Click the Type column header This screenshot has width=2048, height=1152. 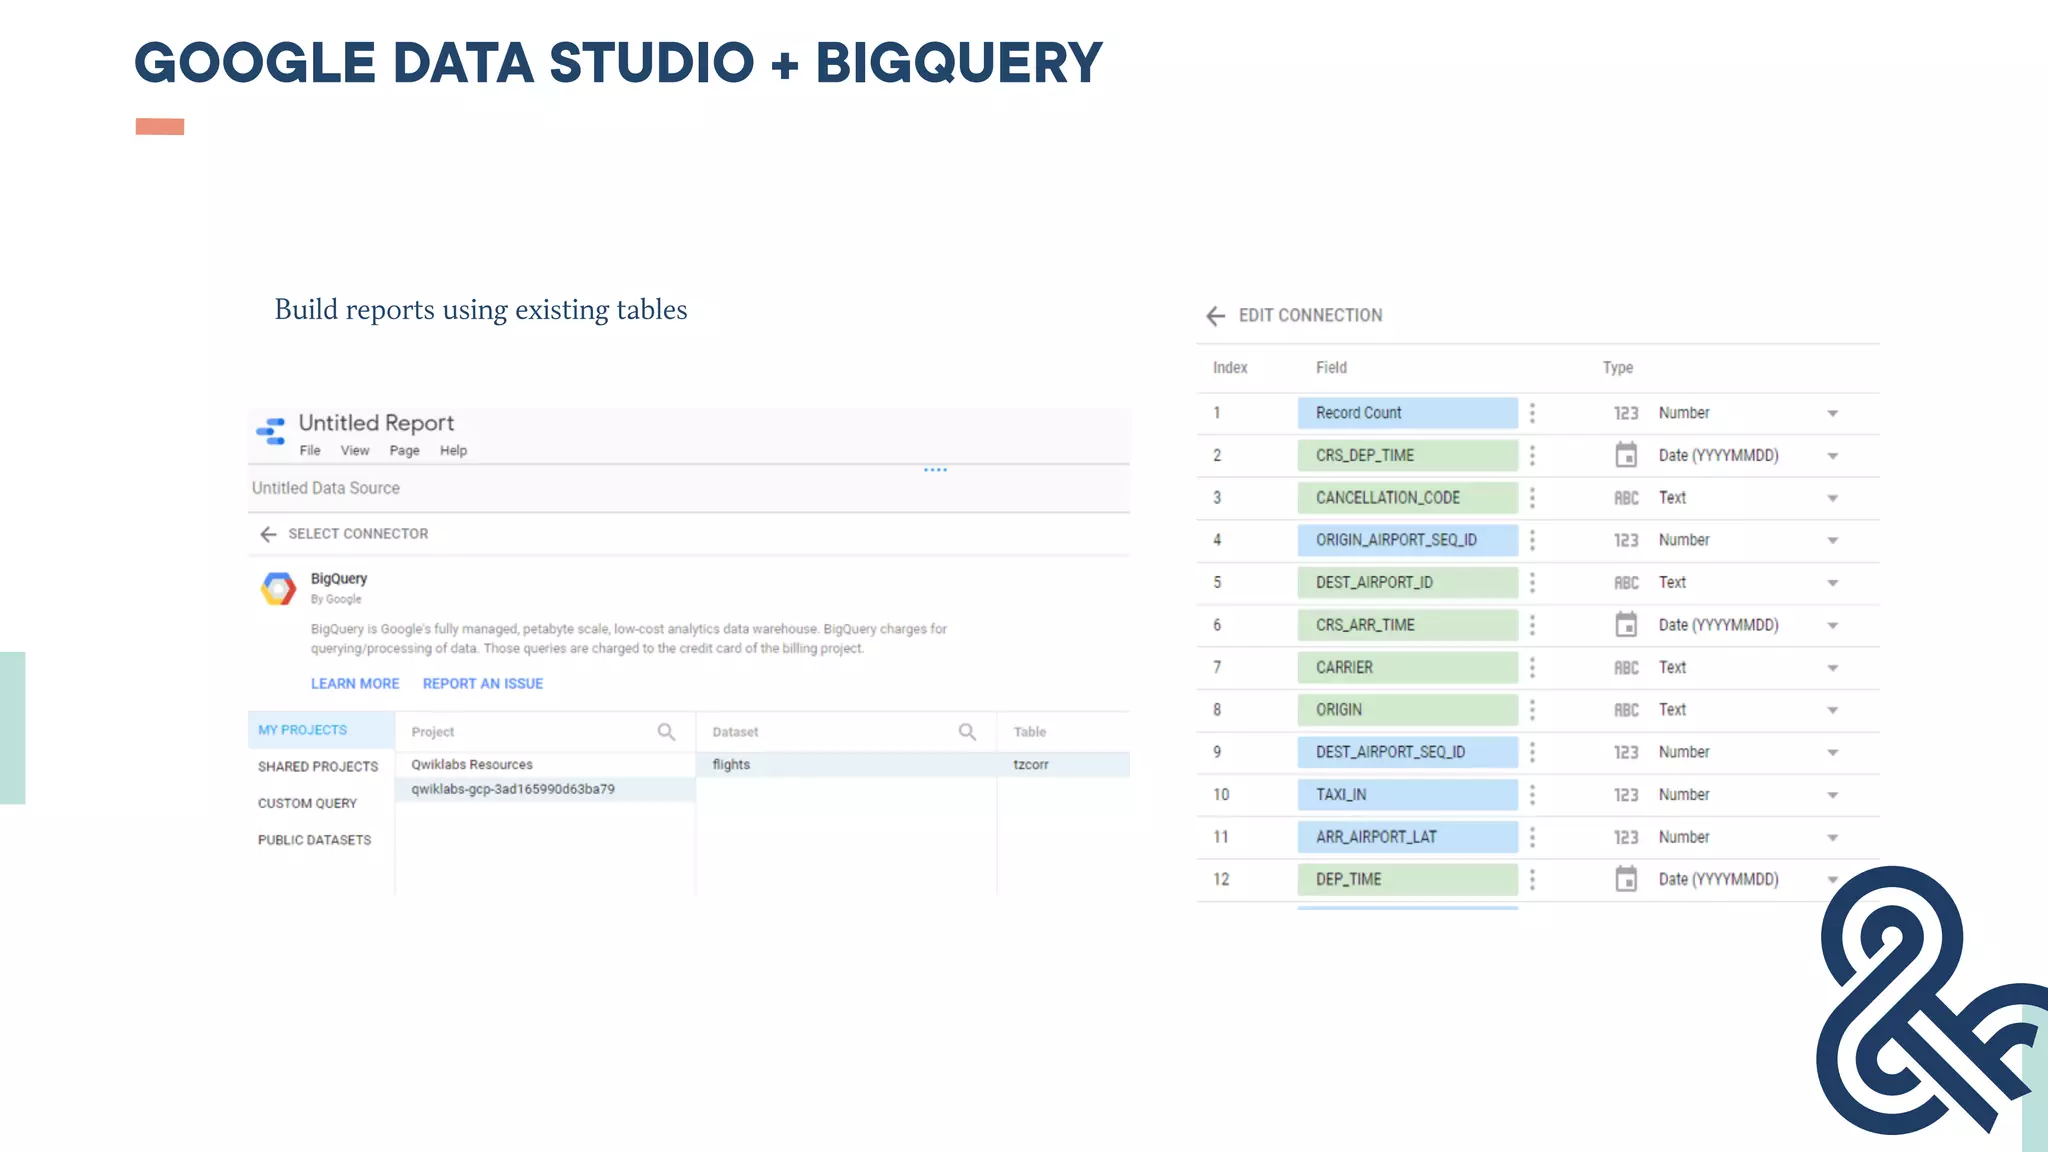(1618, 368)
